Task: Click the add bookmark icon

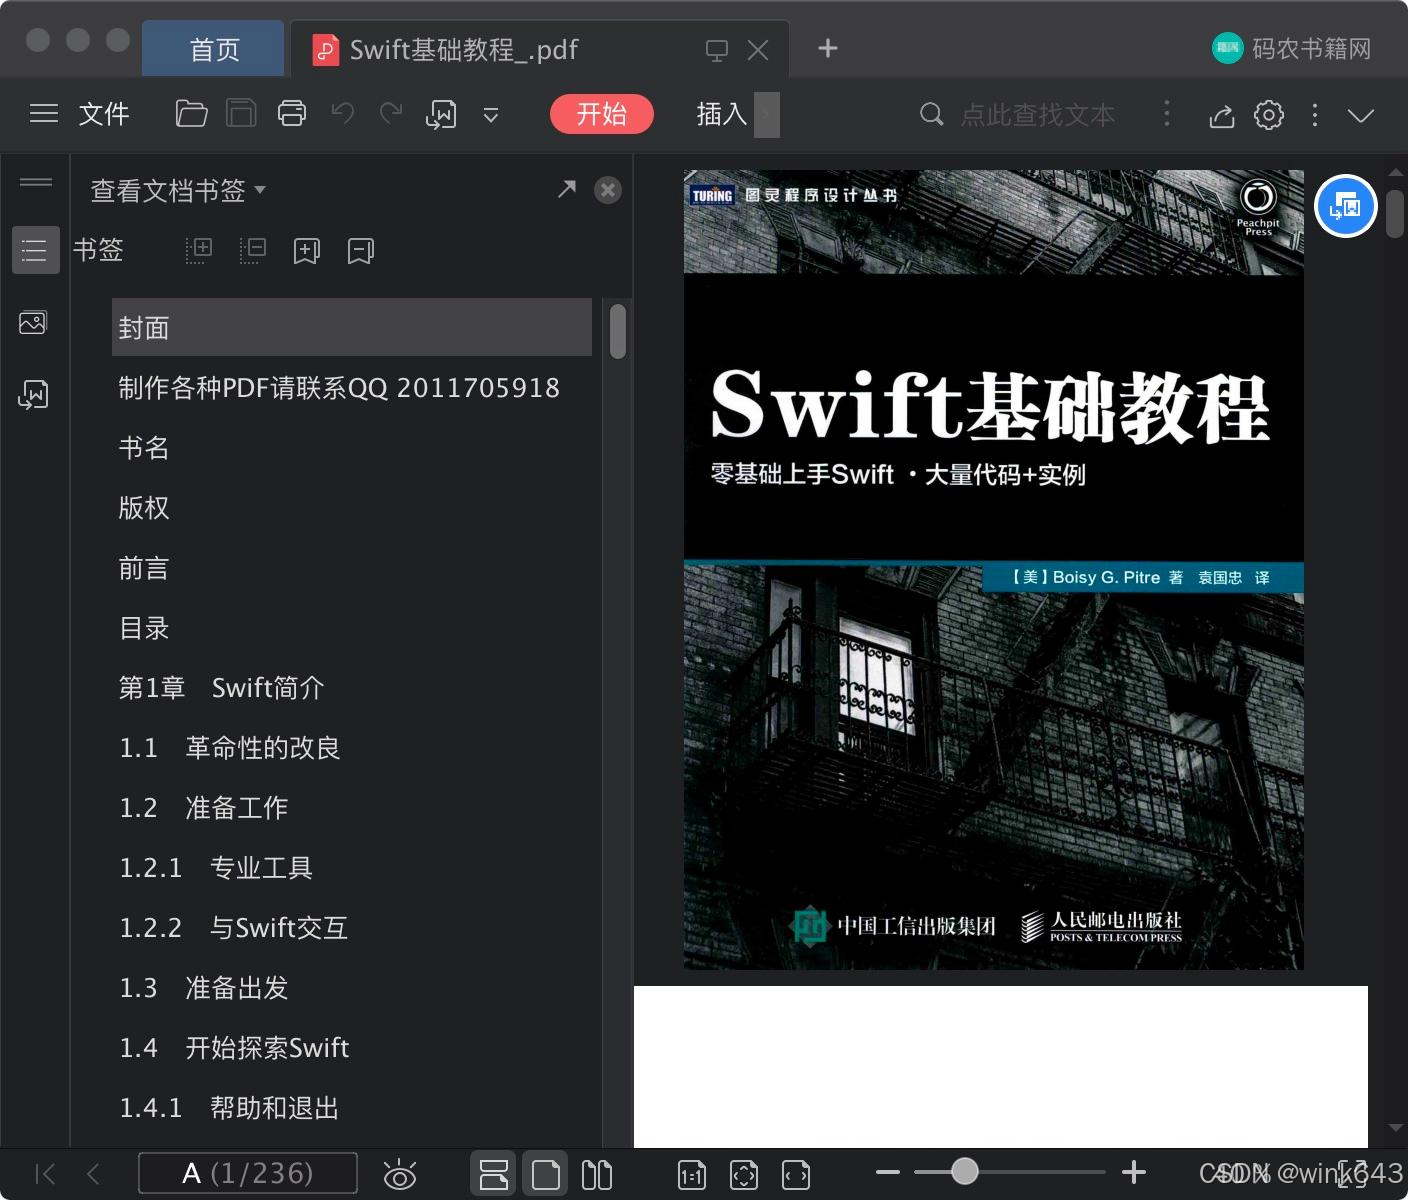Action: (307, 251)
